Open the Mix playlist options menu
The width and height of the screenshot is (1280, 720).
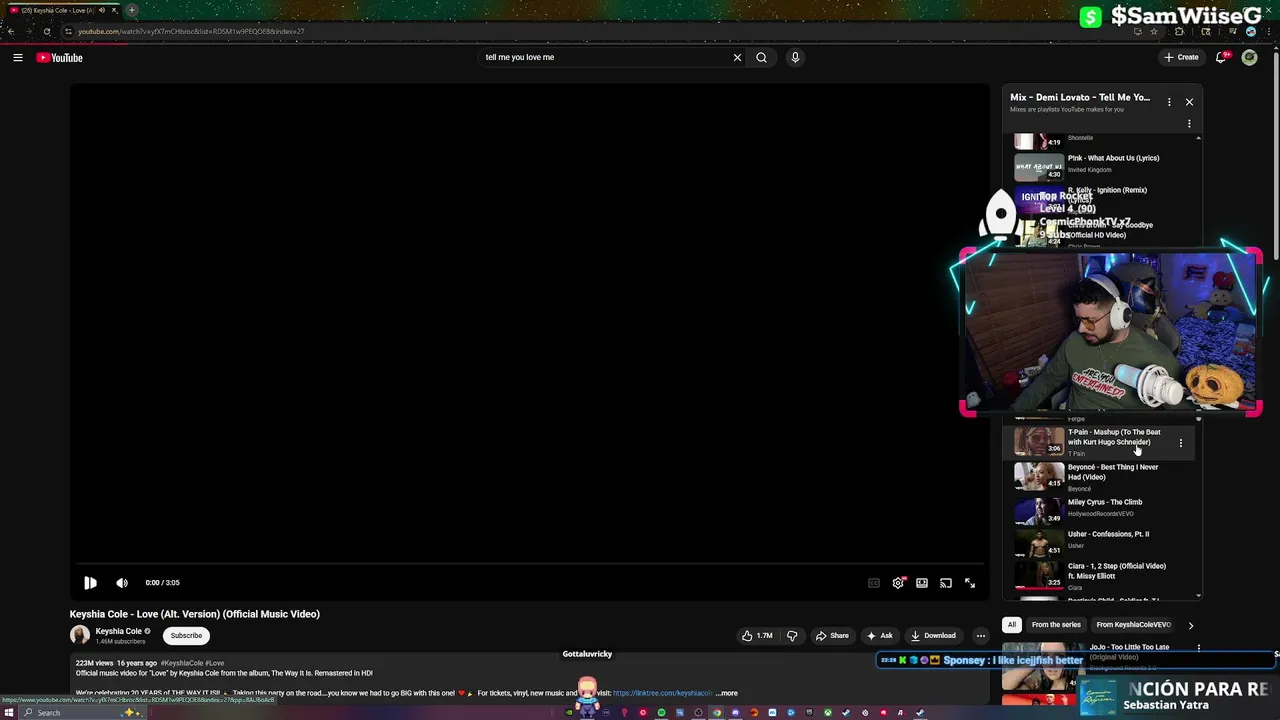click(1169, 102)
